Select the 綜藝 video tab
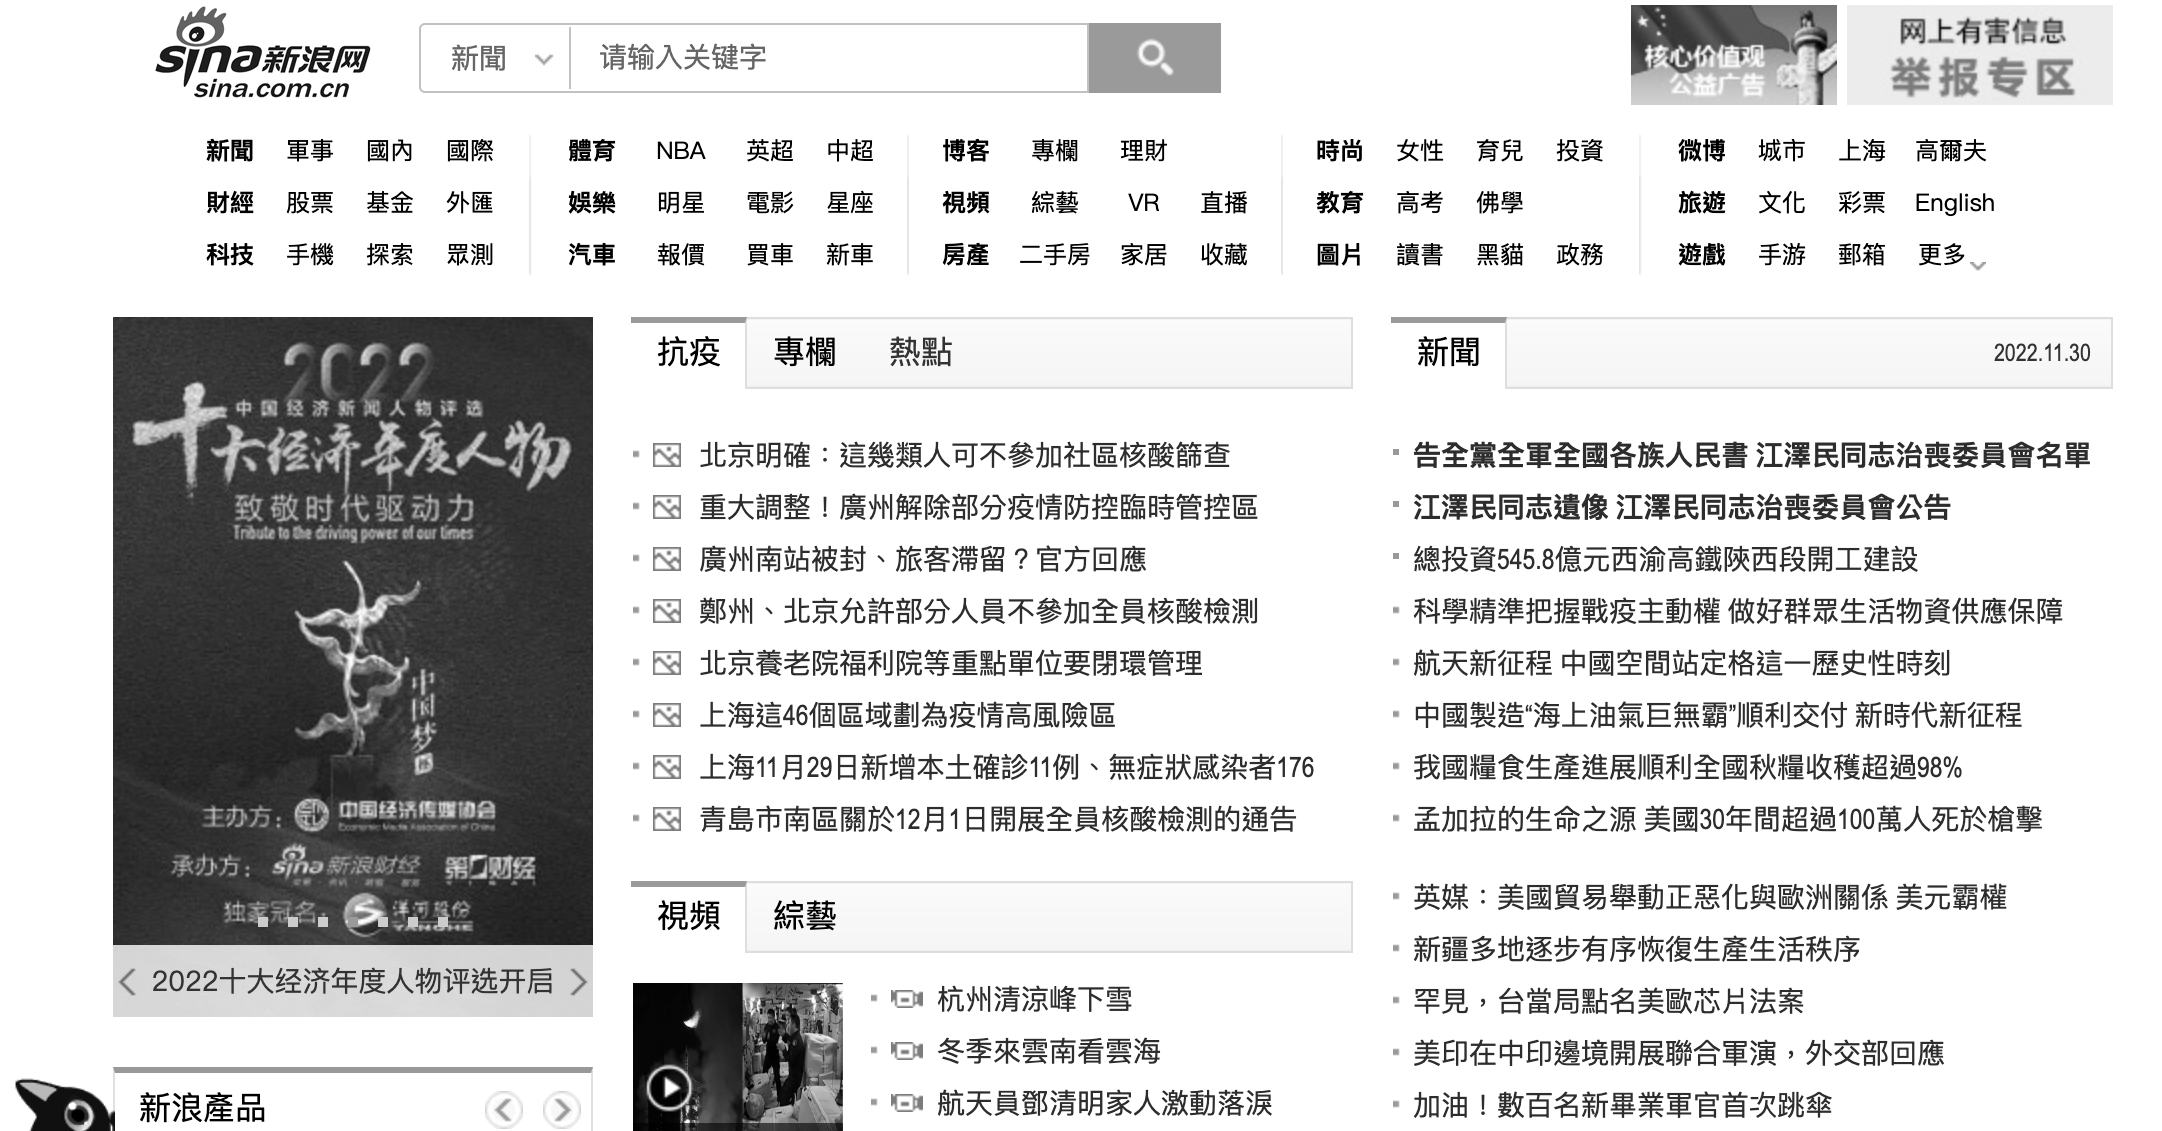 804,916
